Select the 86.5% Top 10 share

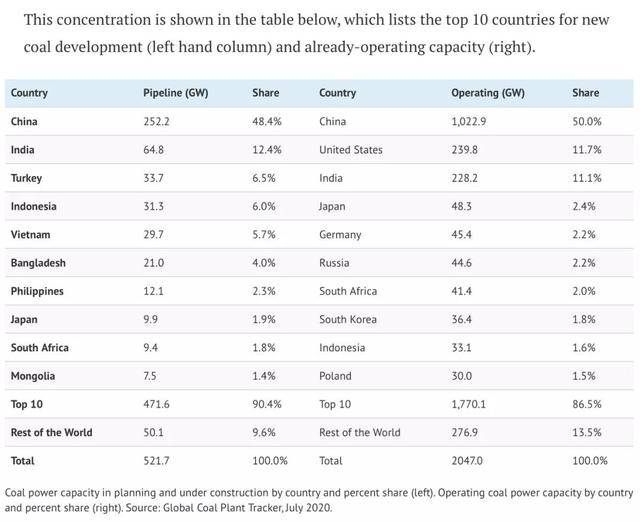(x=587, y=404)
